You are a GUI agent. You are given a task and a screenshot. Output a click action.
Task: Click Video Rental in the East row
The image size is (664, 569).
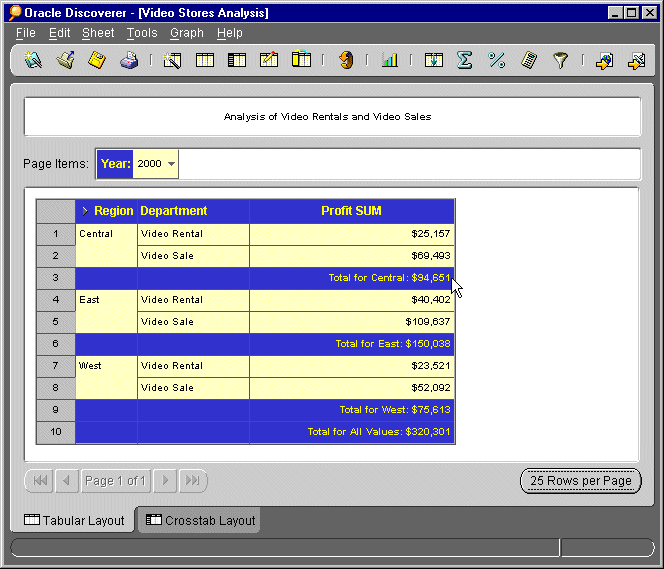tap(193, 300)
